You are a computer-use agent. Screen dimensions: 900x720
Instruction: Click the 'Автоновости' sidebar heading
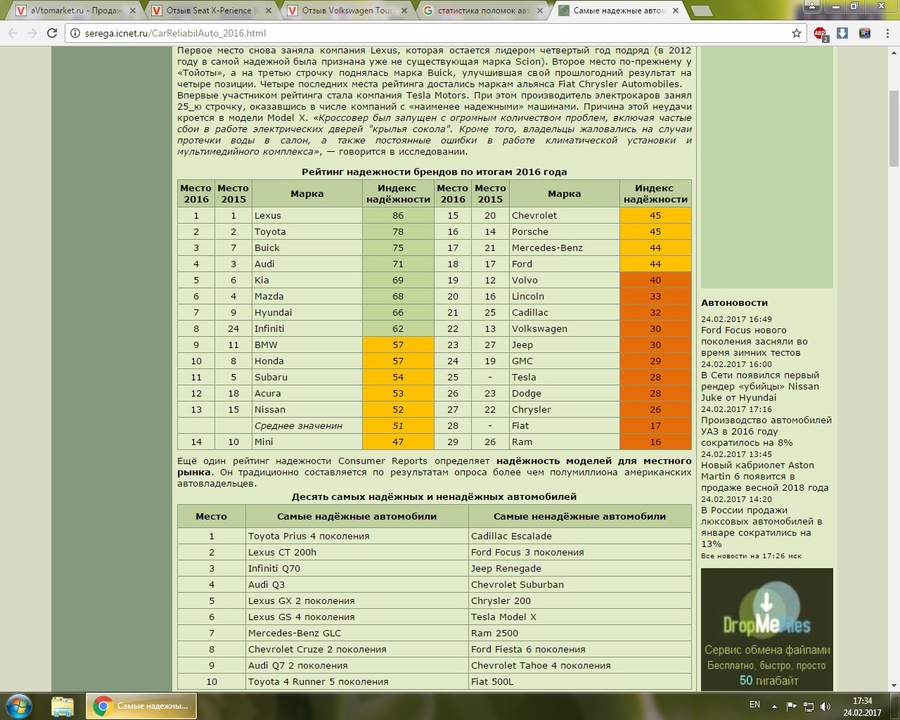point(734,303)
